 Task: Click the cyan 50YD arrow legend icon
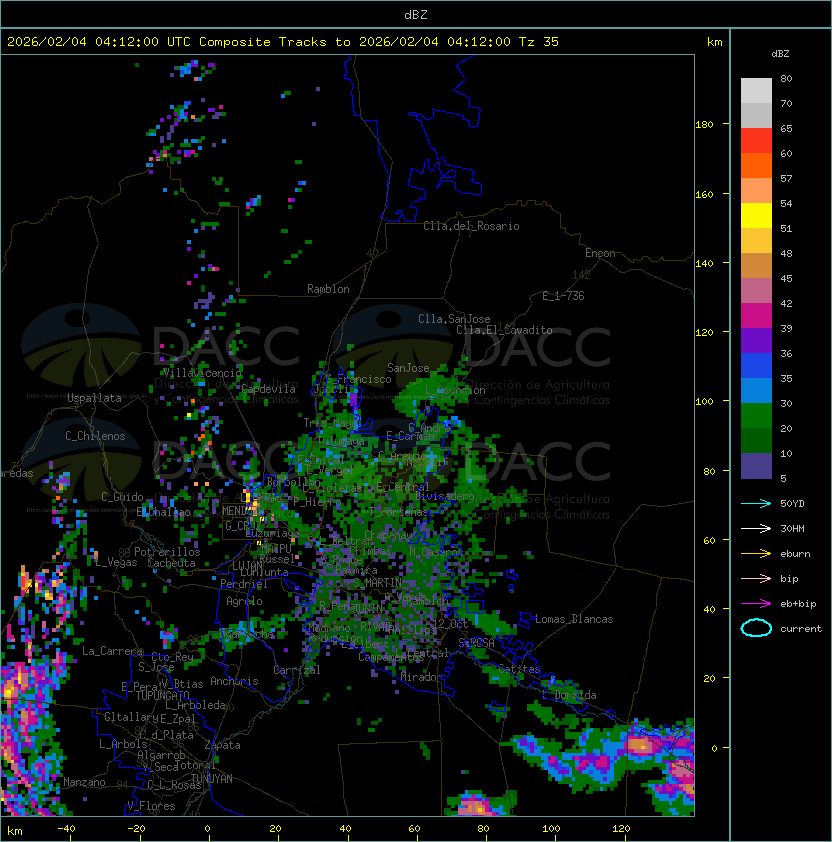[x=756, y=503]
